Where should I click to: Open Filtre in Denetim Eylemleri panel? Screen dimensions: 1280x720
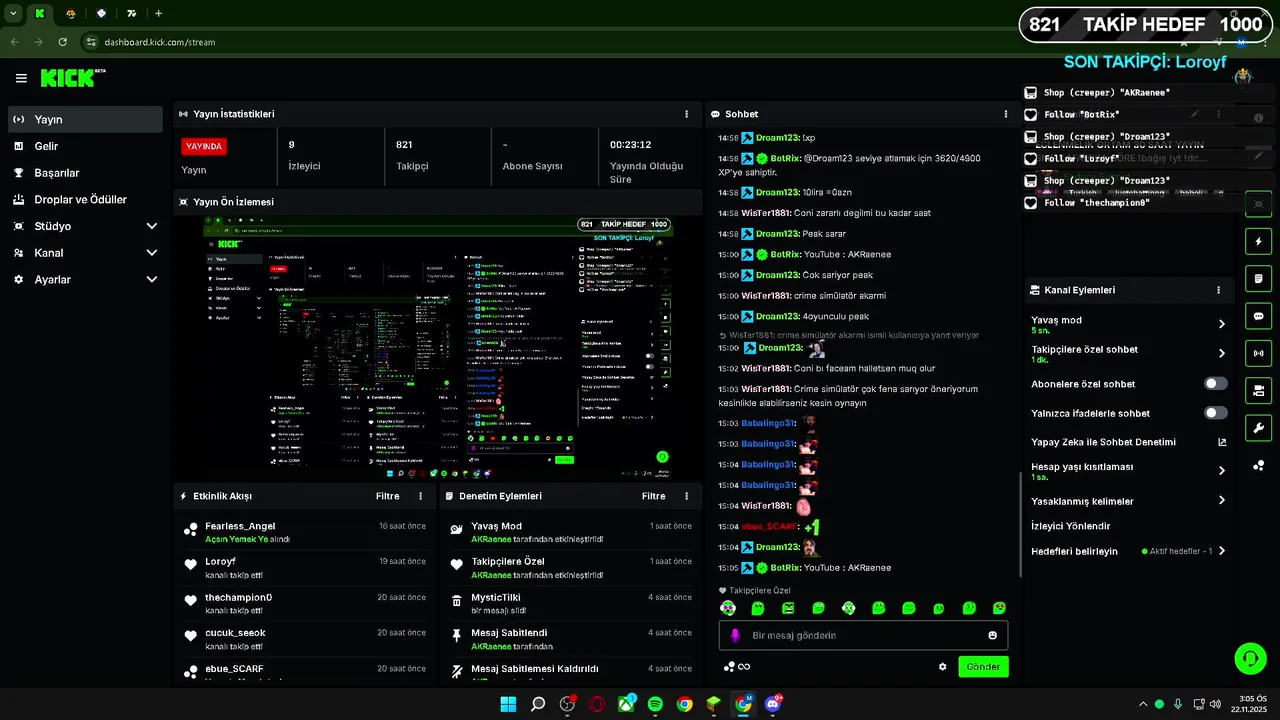coord(653,496)
